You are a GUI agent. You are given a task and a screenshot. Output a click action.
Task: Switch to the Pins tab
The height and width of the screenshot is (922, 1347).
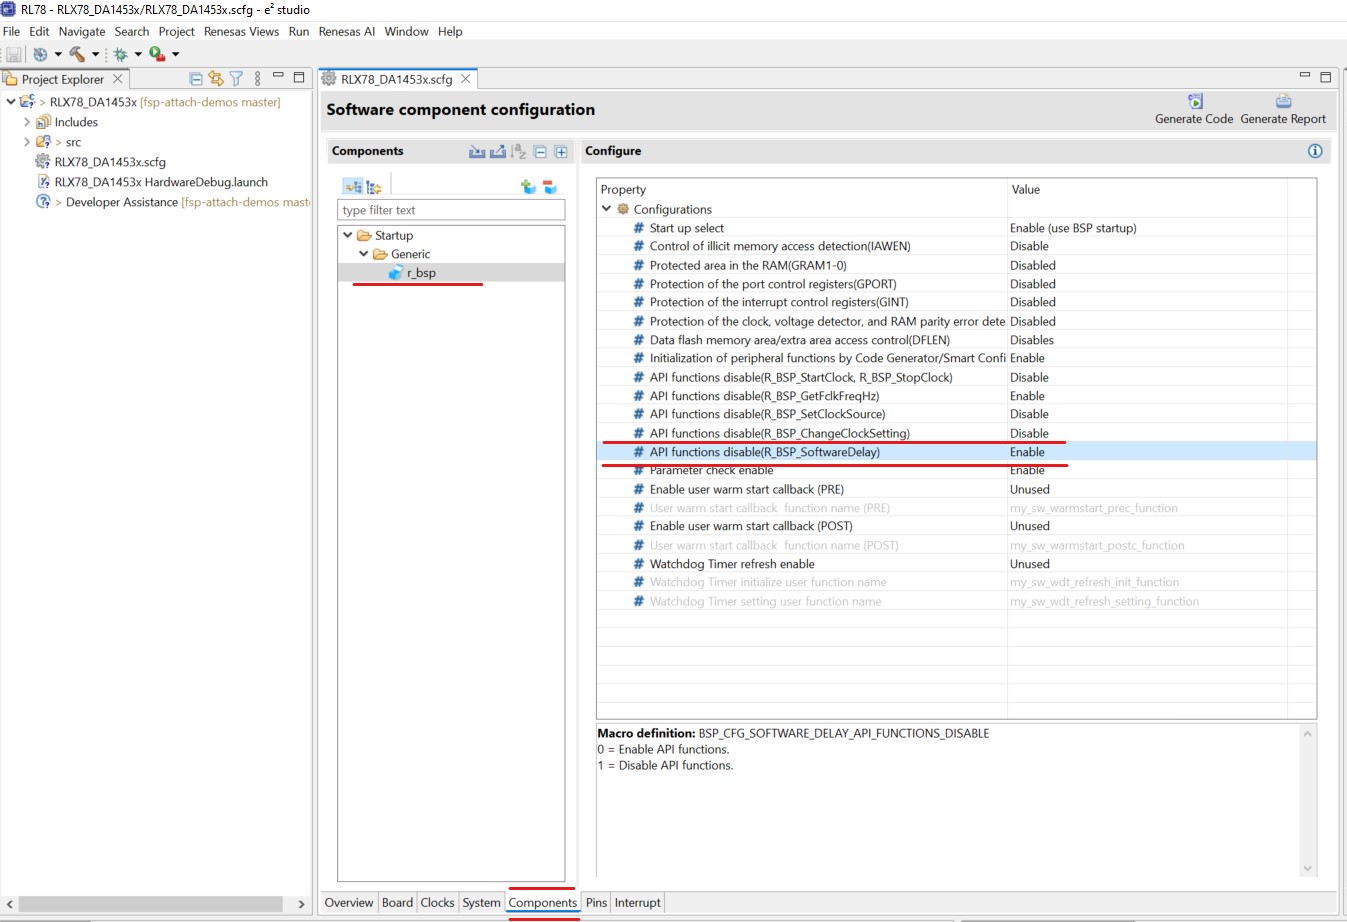tap(596, 903)
